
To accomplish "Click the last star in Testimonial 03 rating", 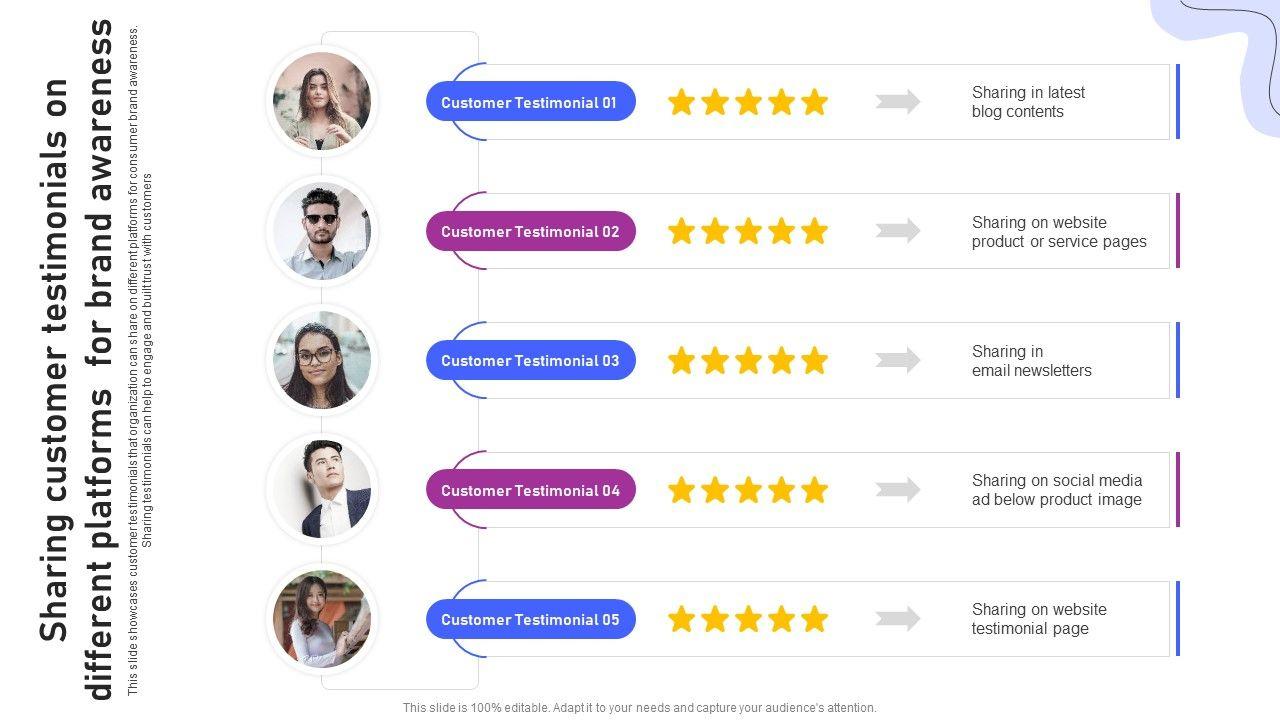I will click(815, 360).
